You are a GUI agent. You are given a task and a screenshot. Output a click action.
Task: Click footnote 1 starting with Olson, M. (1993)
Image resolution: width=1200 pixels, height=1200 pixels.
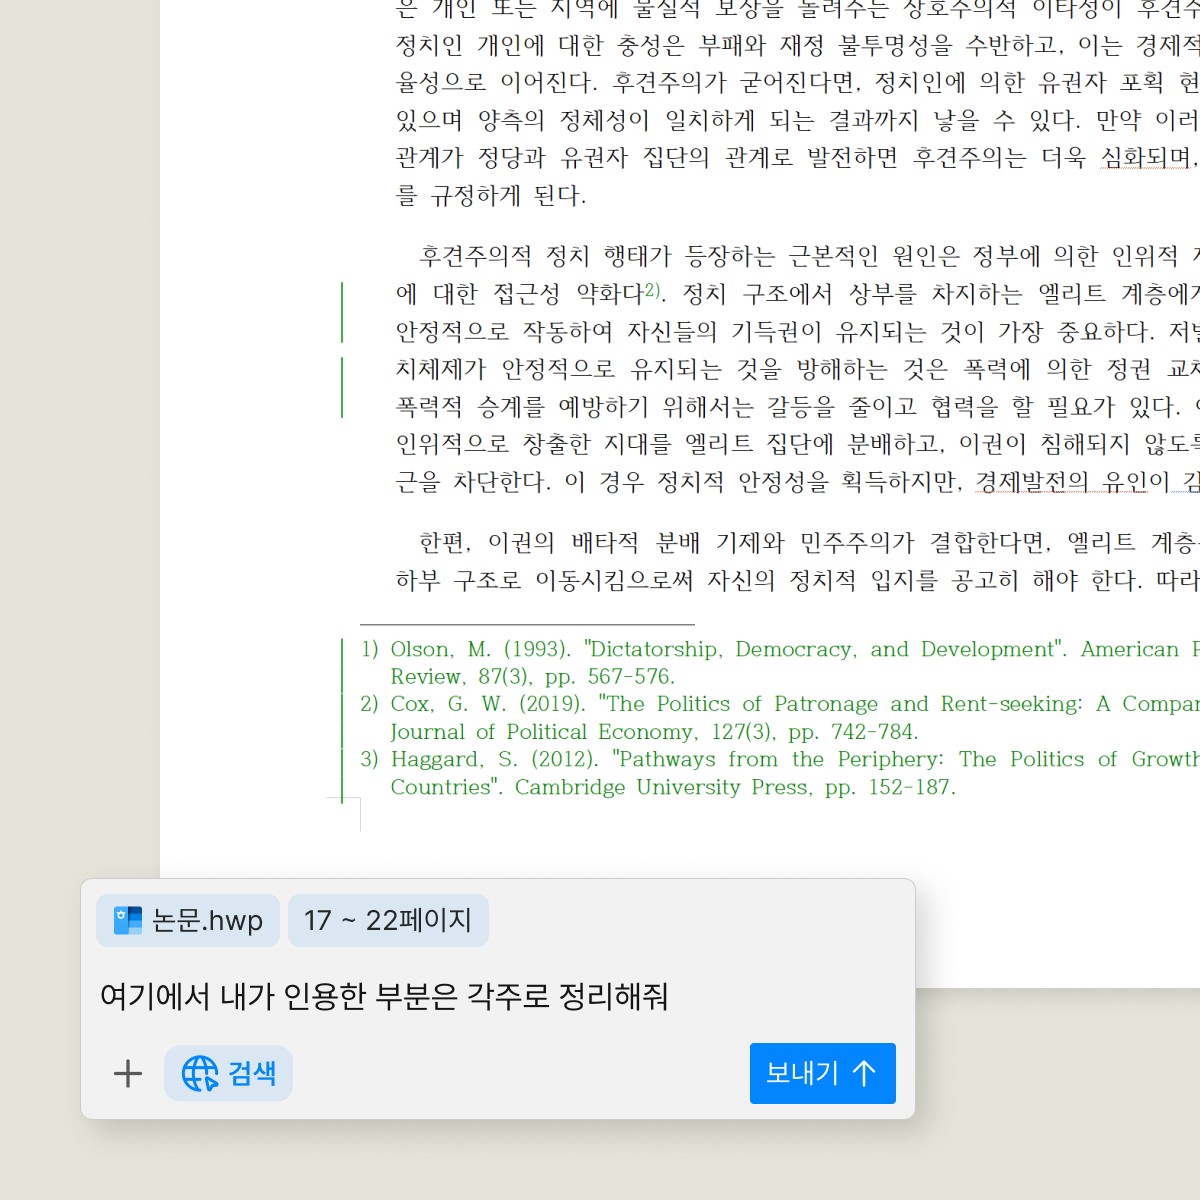(x=780, y=663)
